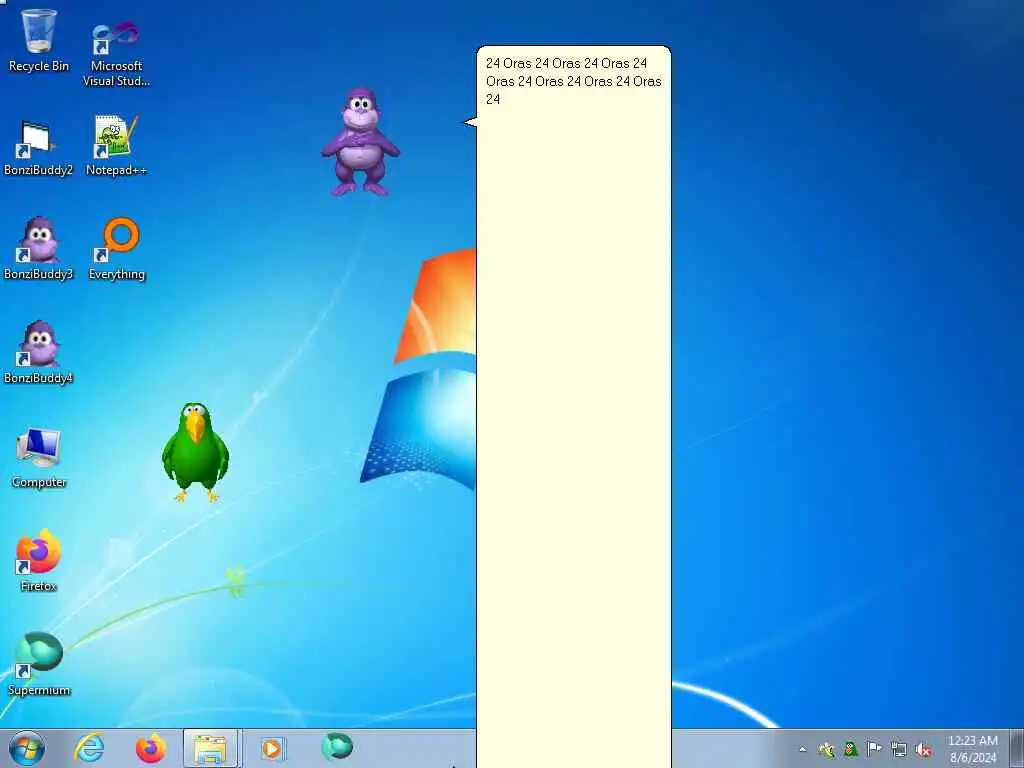Launch Firefox from the taskbar
1024x768 pixels.
tap(150, 748)
